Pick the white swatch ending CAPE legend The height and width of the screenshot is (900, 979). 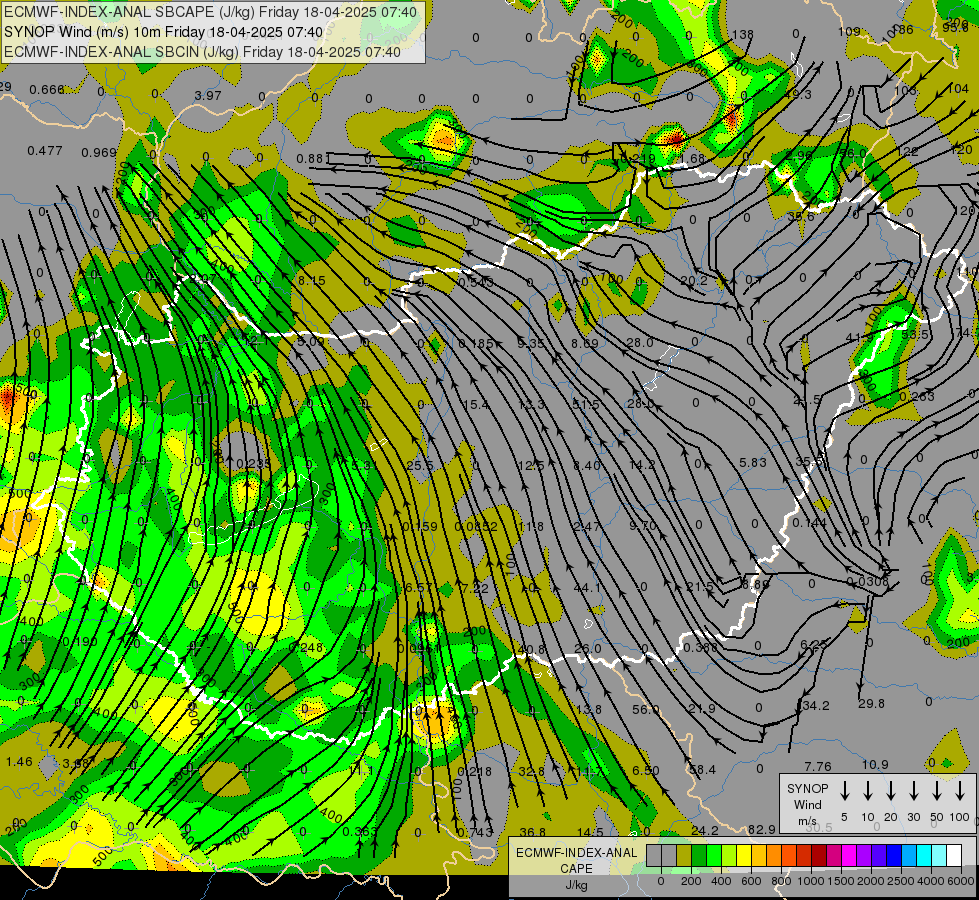[953, 856]
